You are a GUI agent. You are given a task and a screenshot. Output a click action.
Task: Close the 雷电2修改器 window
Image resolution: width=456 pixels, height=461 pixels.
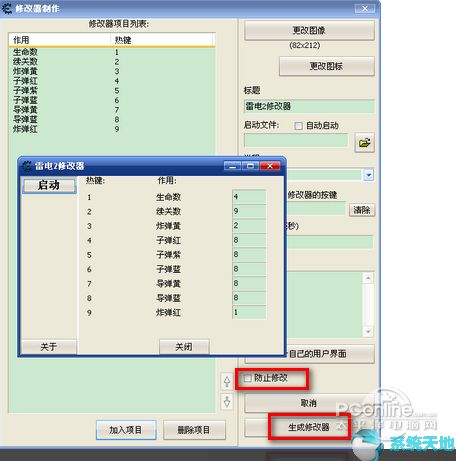click(270, 166)
